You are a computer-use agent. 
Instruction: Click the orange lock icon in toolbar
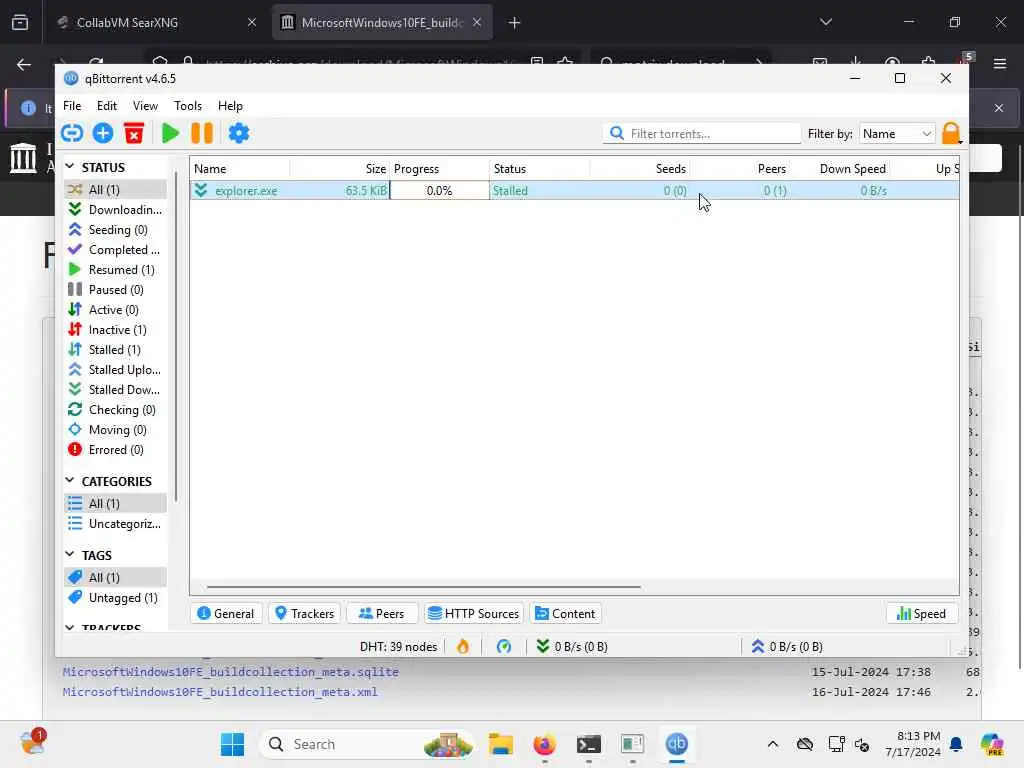951,133
